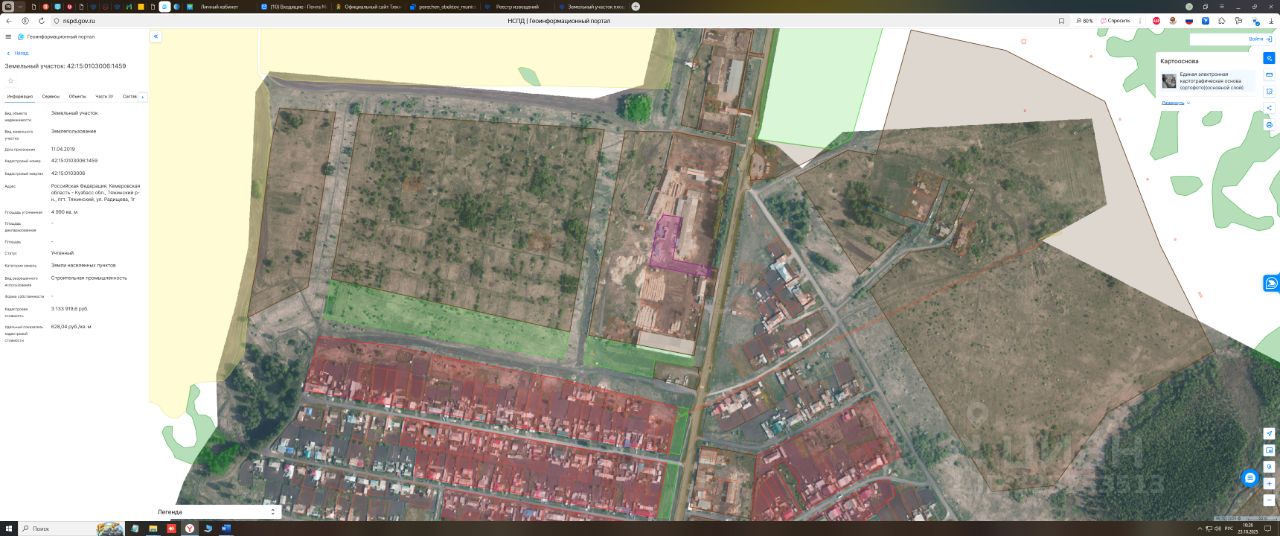
Task: Click the Windows Start button
Action: point(8,528)
